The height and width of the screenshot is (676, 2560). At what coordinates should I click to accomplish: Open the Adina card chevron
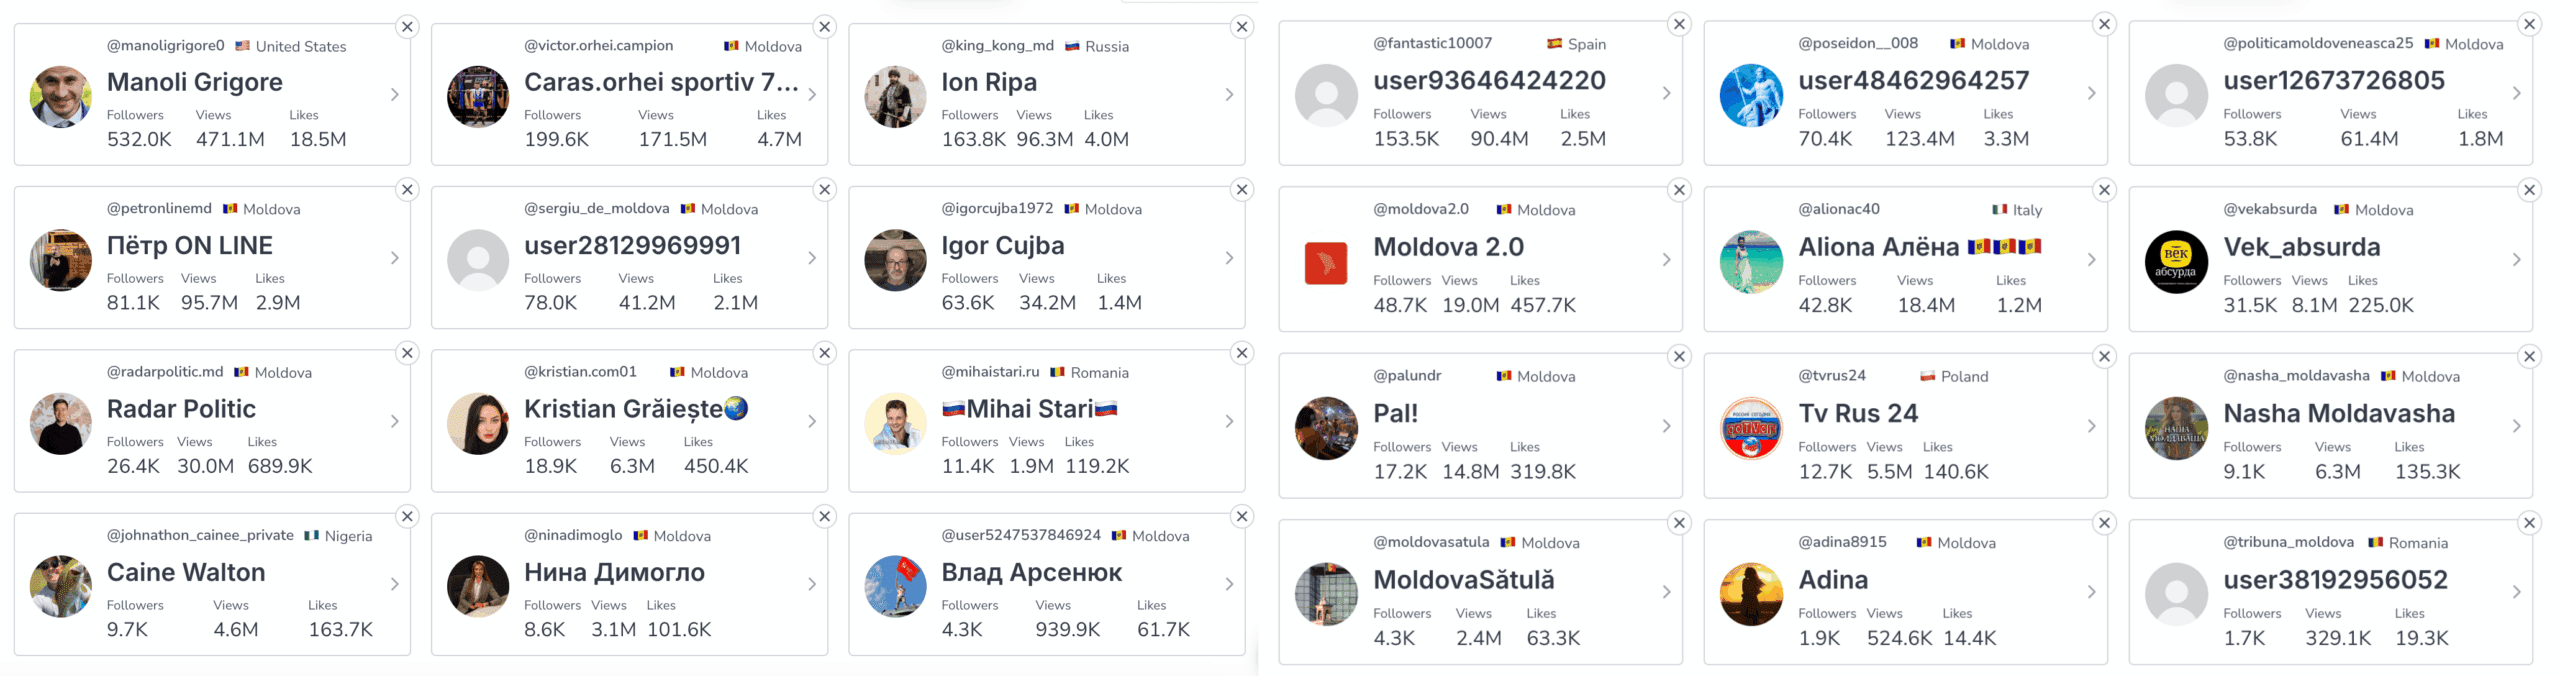coord(2091,592)
